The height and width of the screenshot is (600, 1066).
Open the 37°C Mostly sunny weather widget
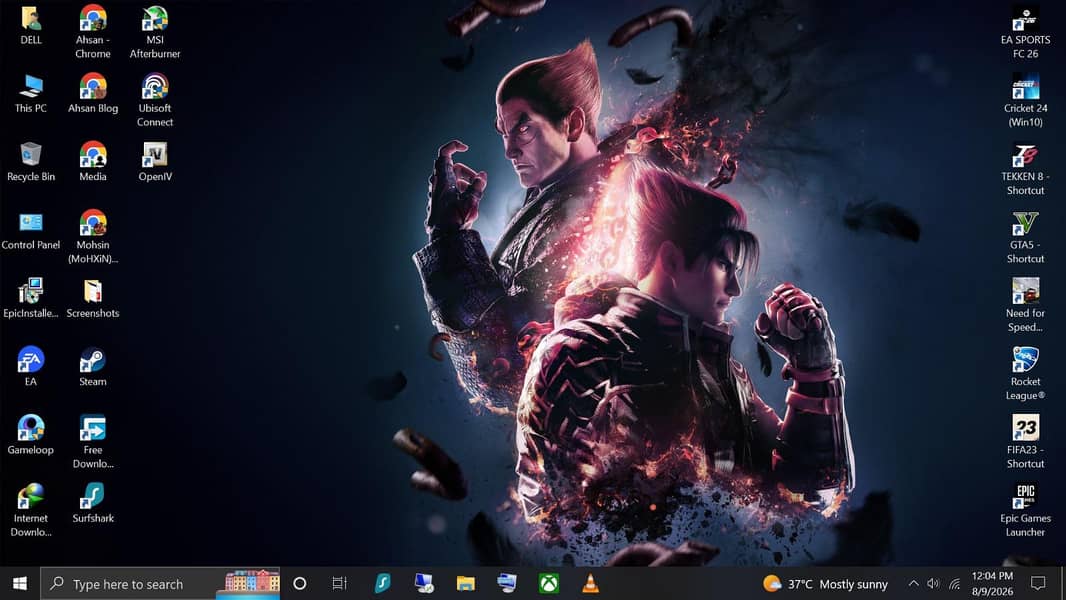click(x=825, y=584)
